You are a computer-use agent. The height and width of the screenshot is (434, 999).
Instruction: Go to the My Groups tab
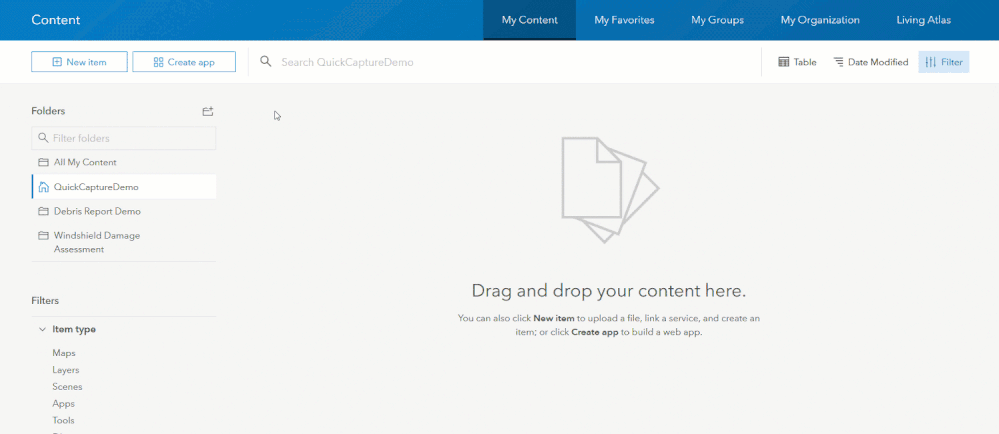tap(717, 20)
